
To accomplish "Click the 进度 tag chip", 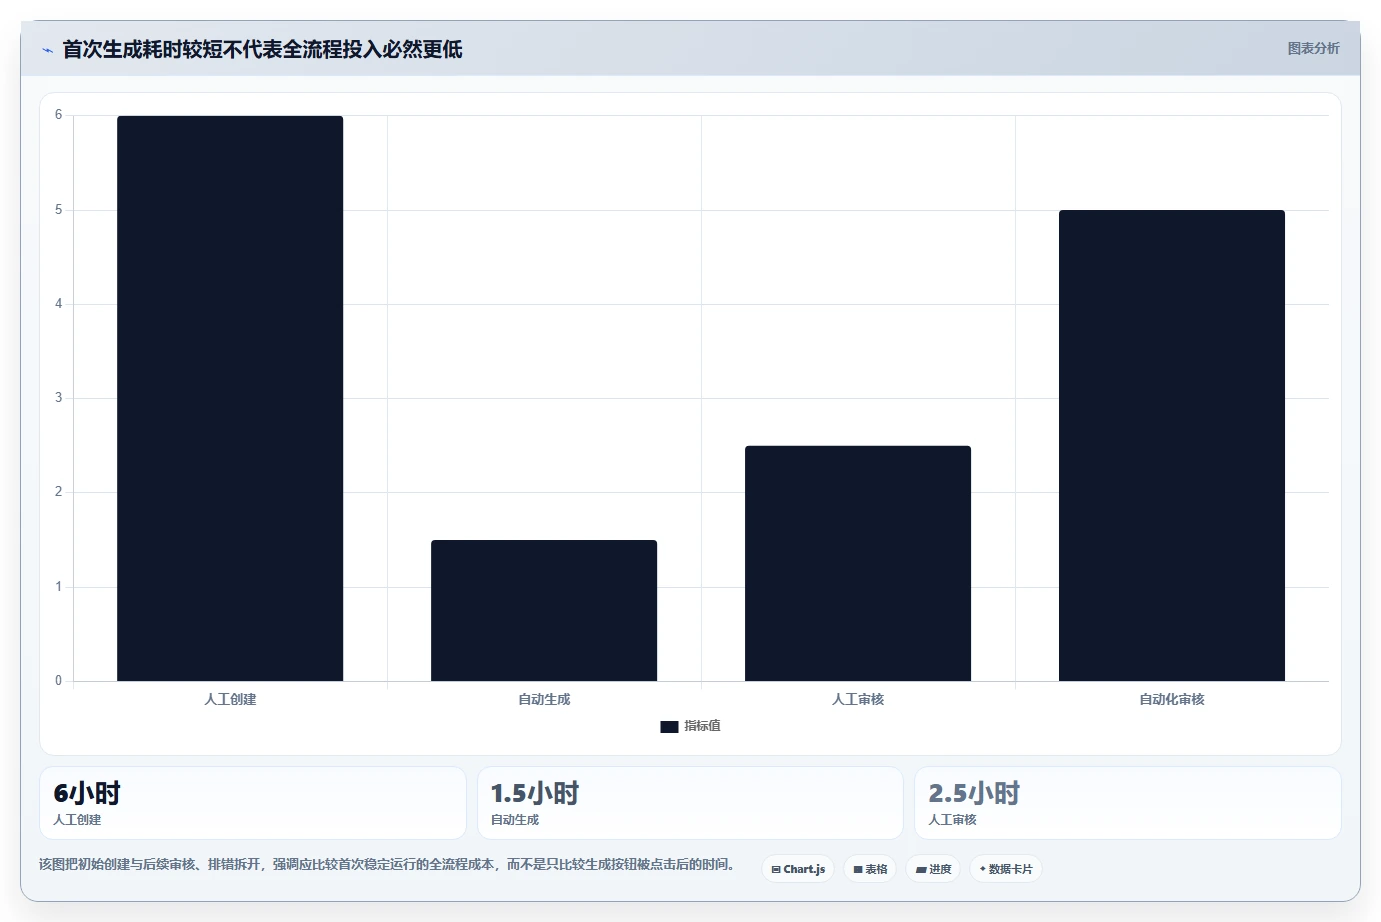I will coord(933,869).
